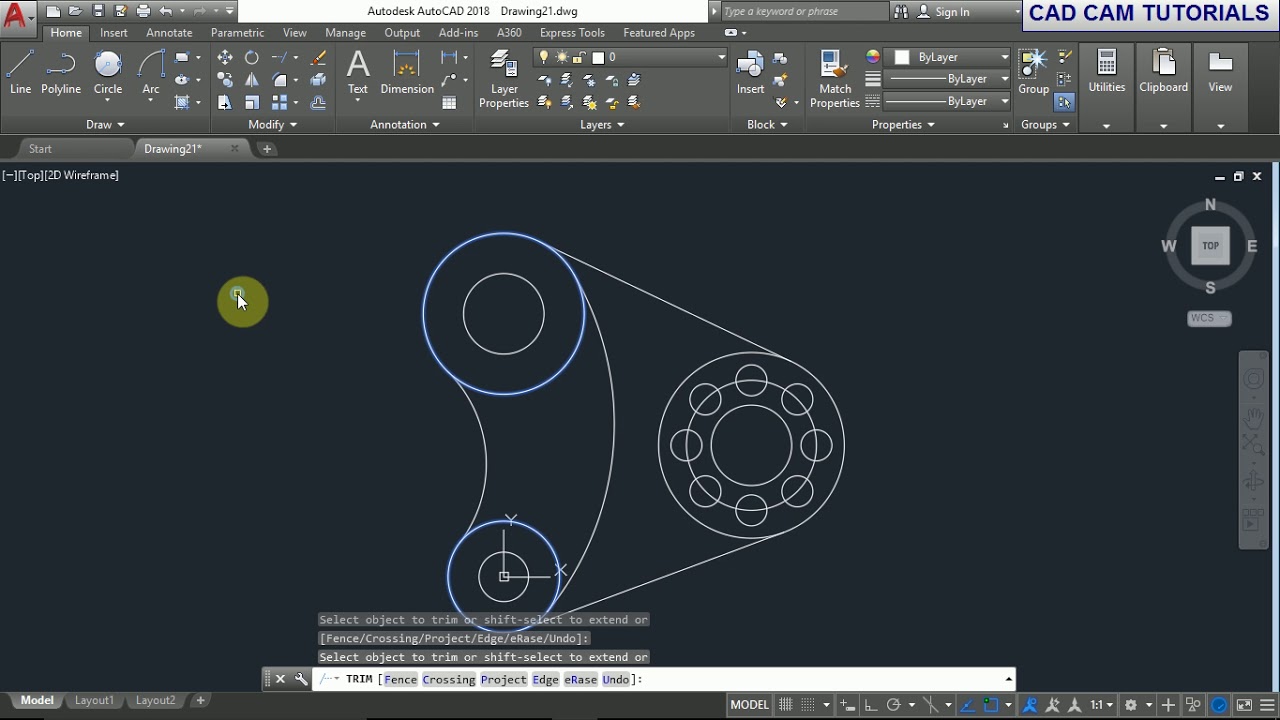
Task: Use the Match Properties tool
Action: point(835,80)
